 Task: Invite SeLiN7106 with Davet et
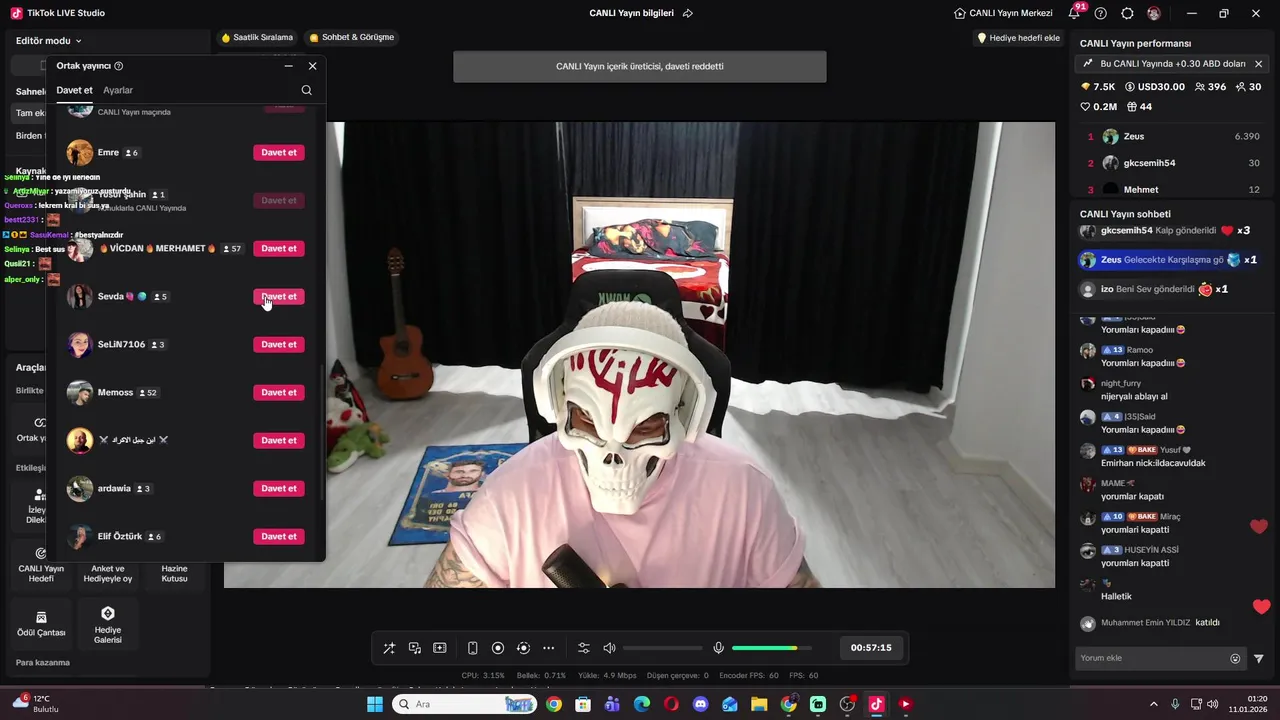279,344
